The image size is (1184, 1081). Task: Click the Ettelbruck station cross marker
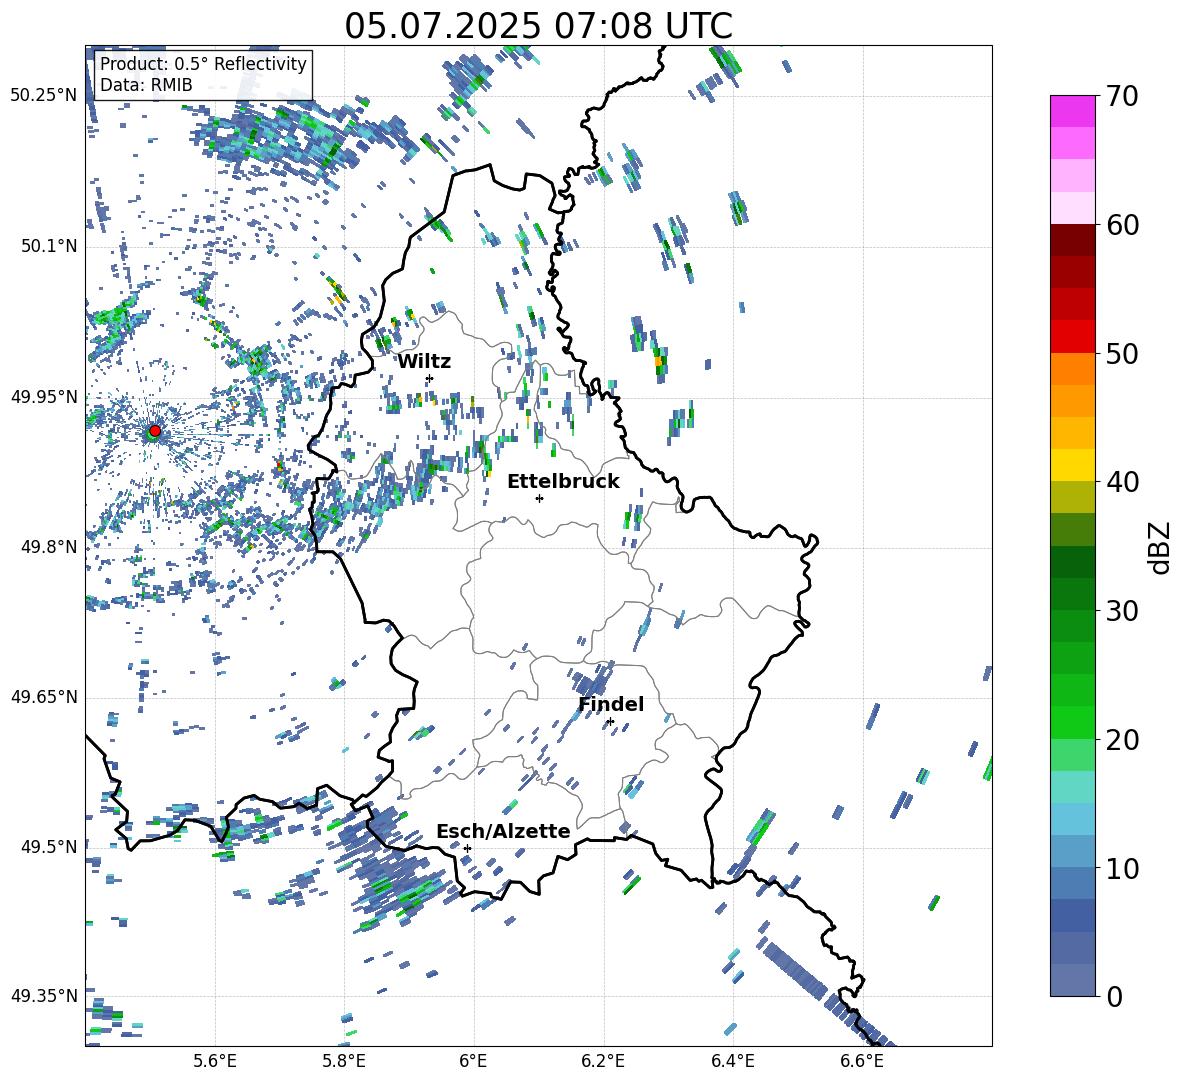tap(539, 498)
